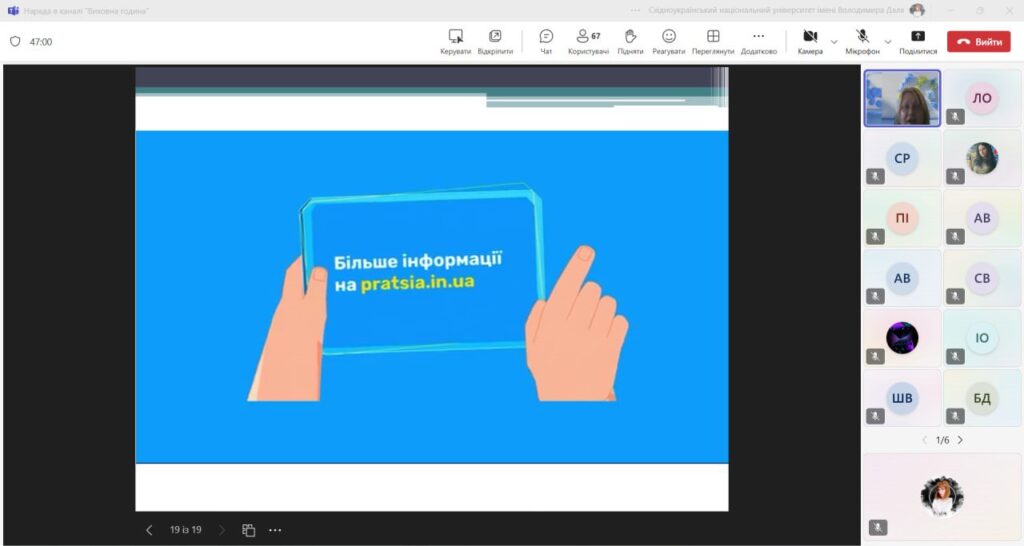Screen dimensions: 1024x546
Task: Open slide more options ellipsis
Action: (x=275, y=530)
